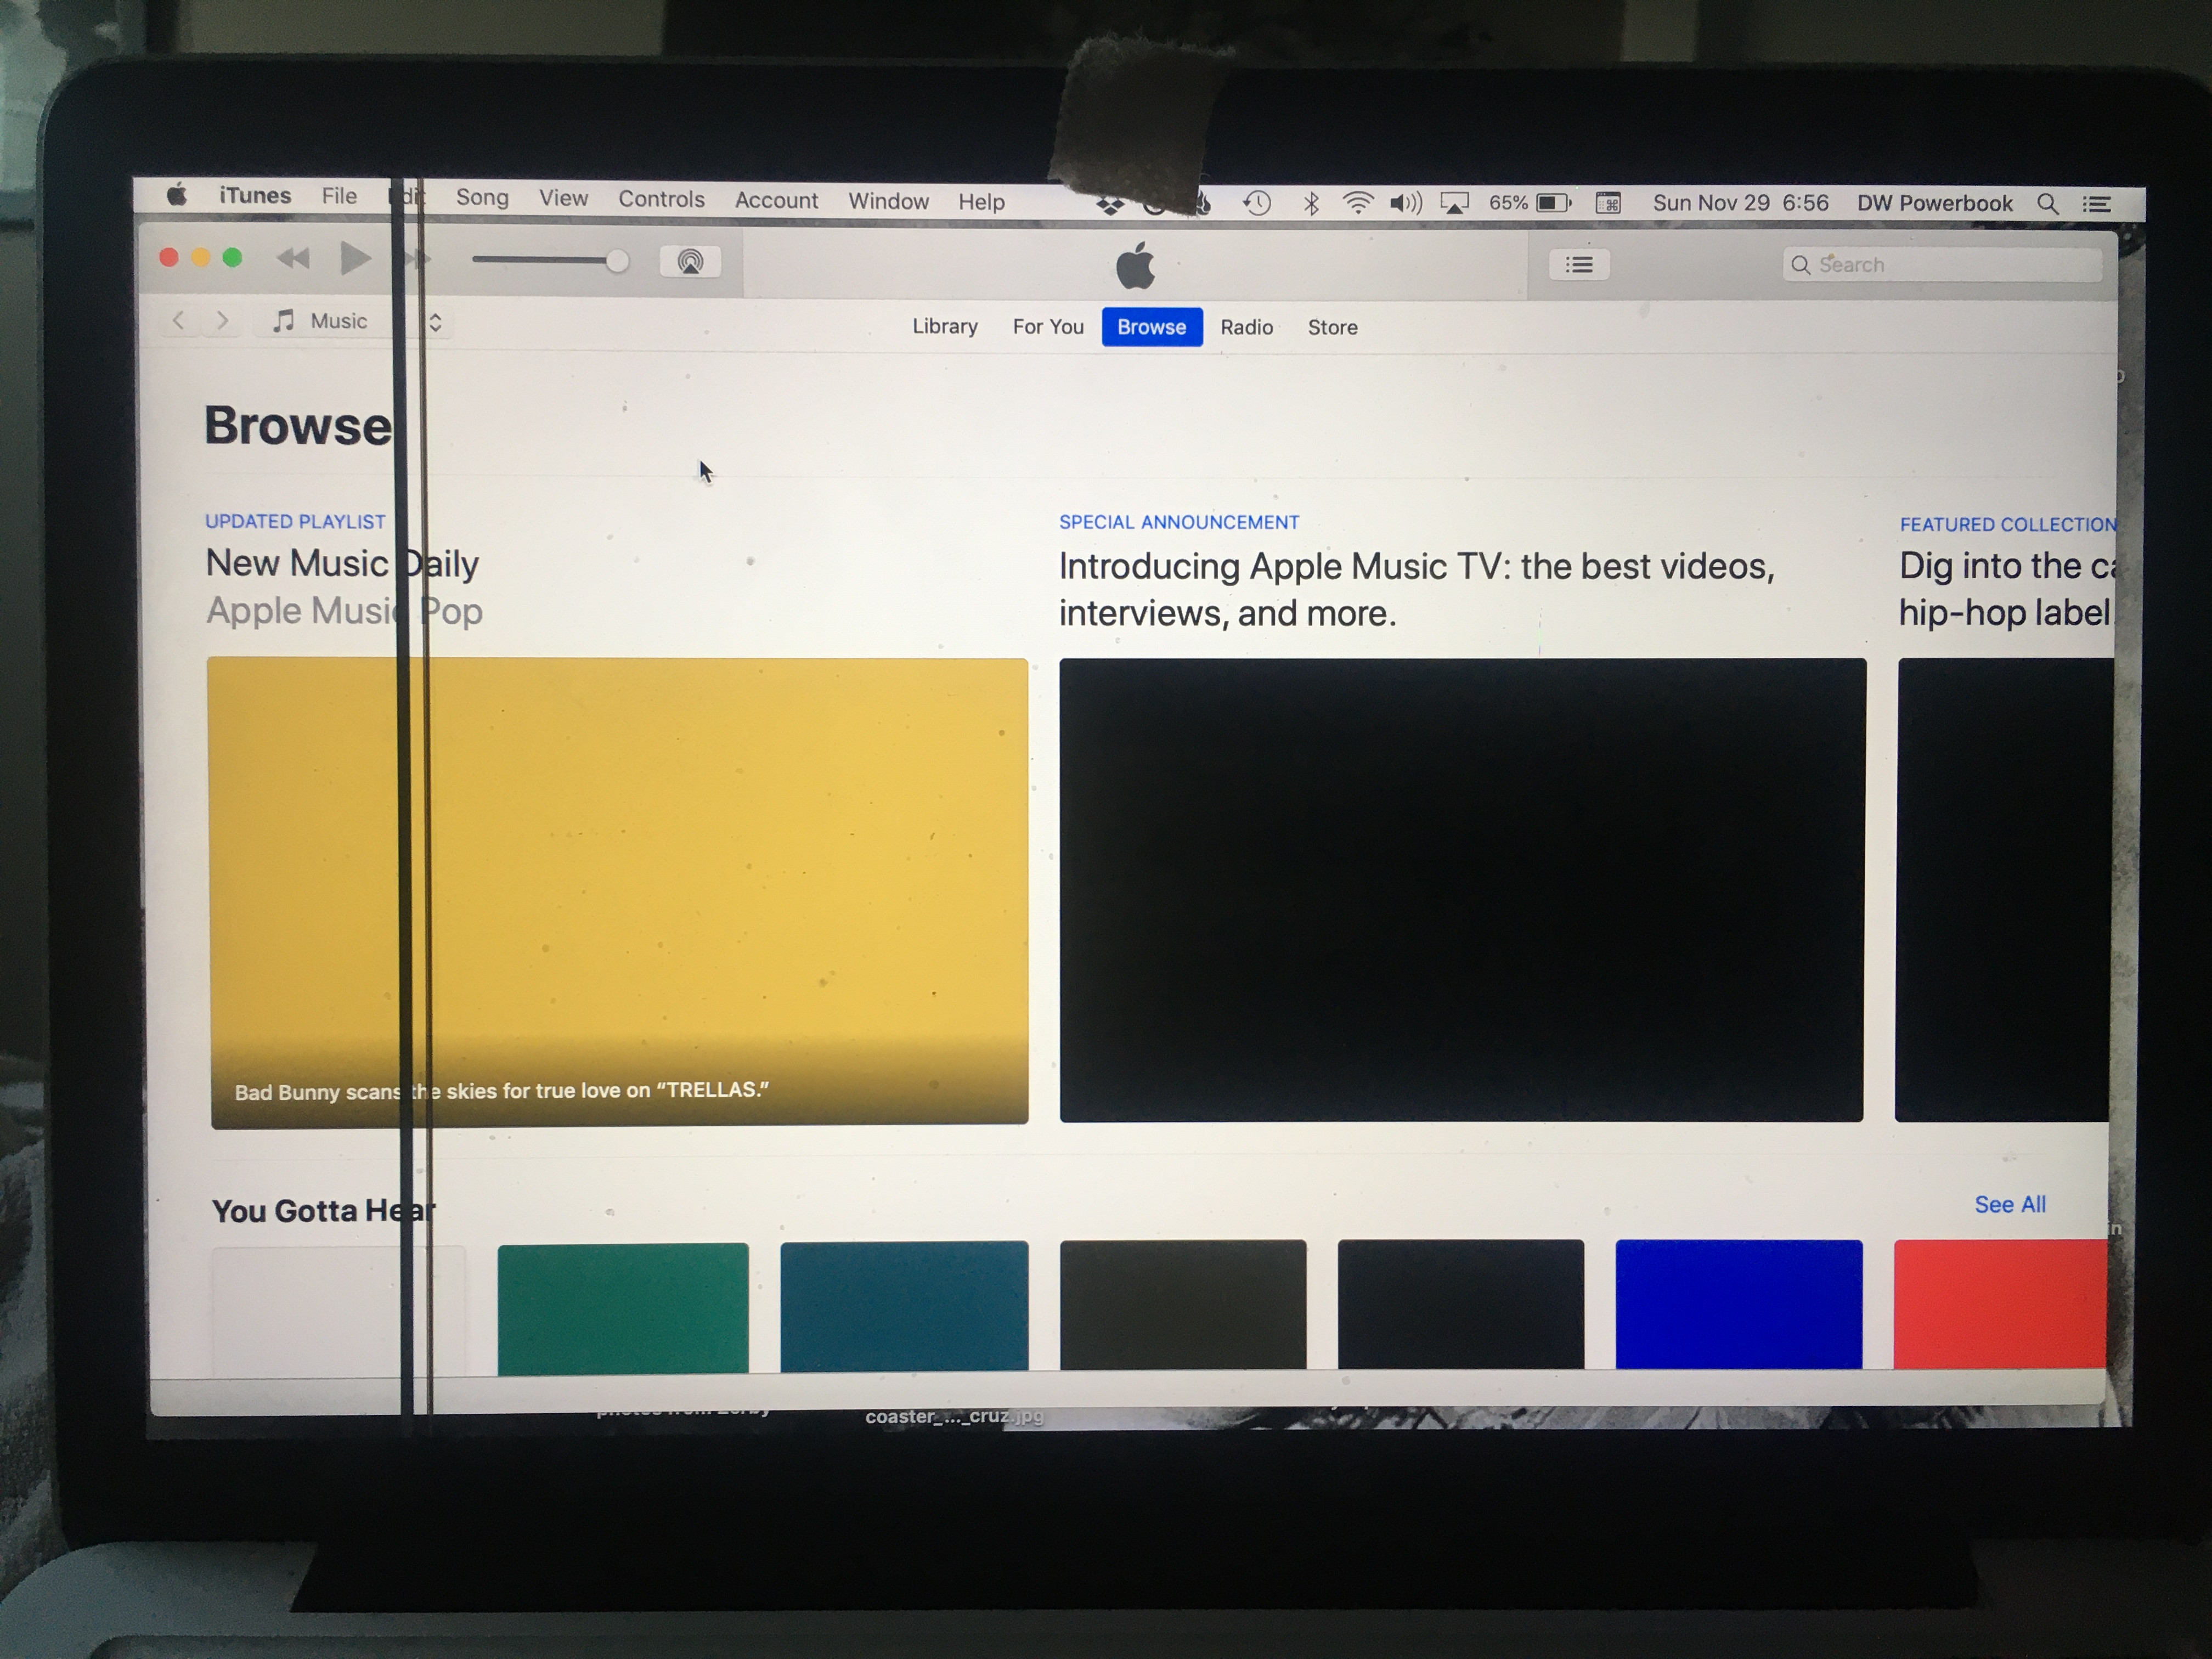
Task: Open the New Music Daily playlist title
Action: [x=342, y=563]
